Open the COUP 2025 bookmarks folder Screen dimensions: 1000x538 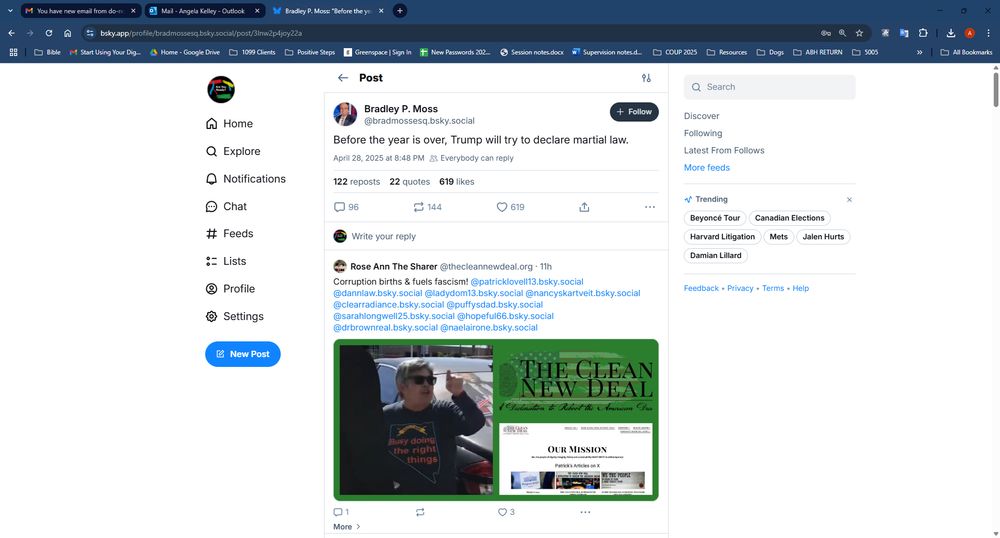675,52
